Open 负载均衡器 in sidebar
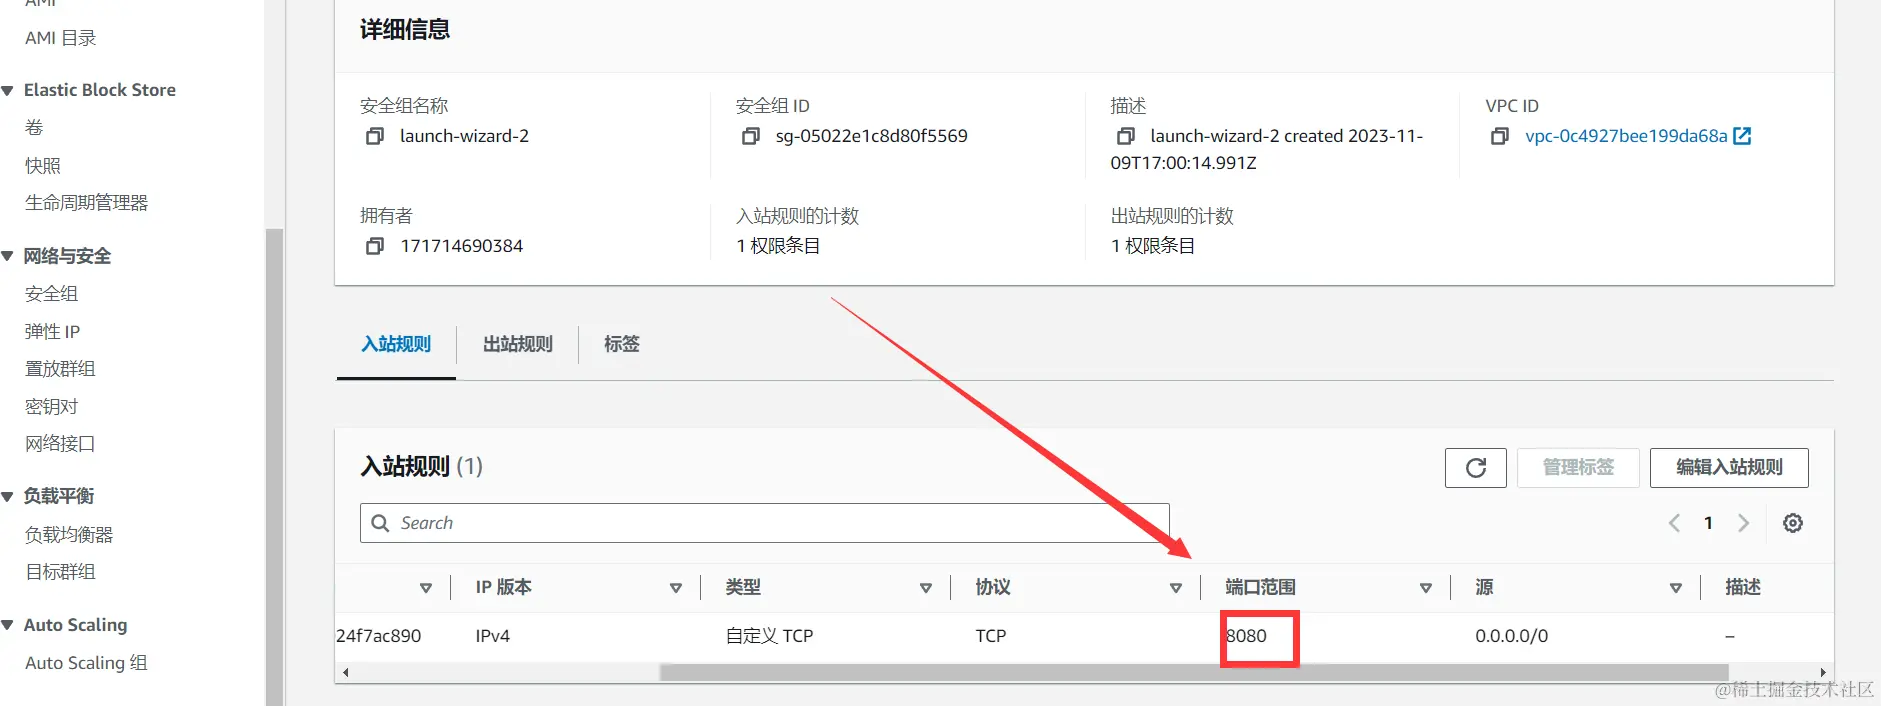Viewport: 1881px width, 706px height. [69, 535]
